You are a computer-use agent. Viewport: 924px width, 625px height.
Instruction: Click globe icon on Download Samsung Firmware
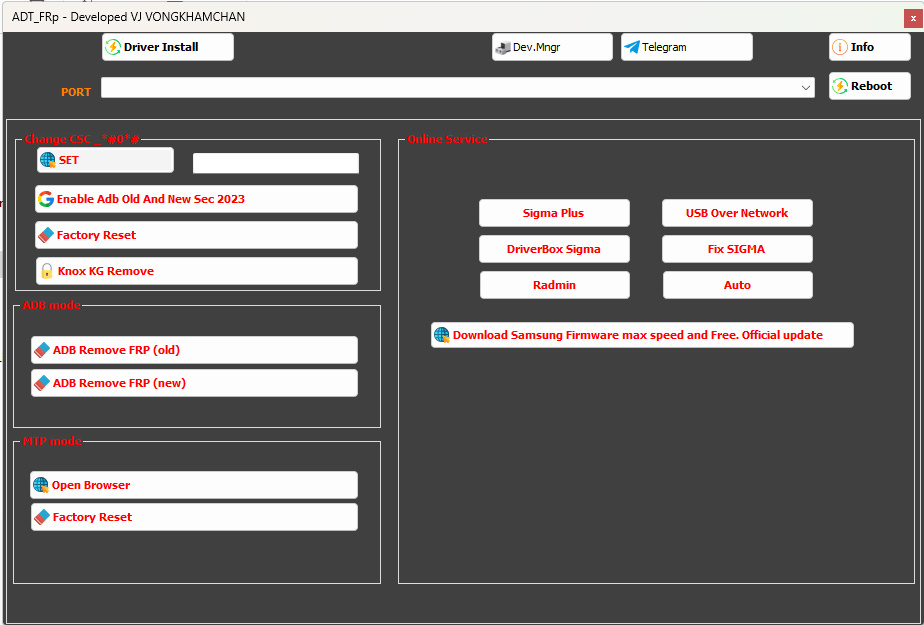pos(442,335)
